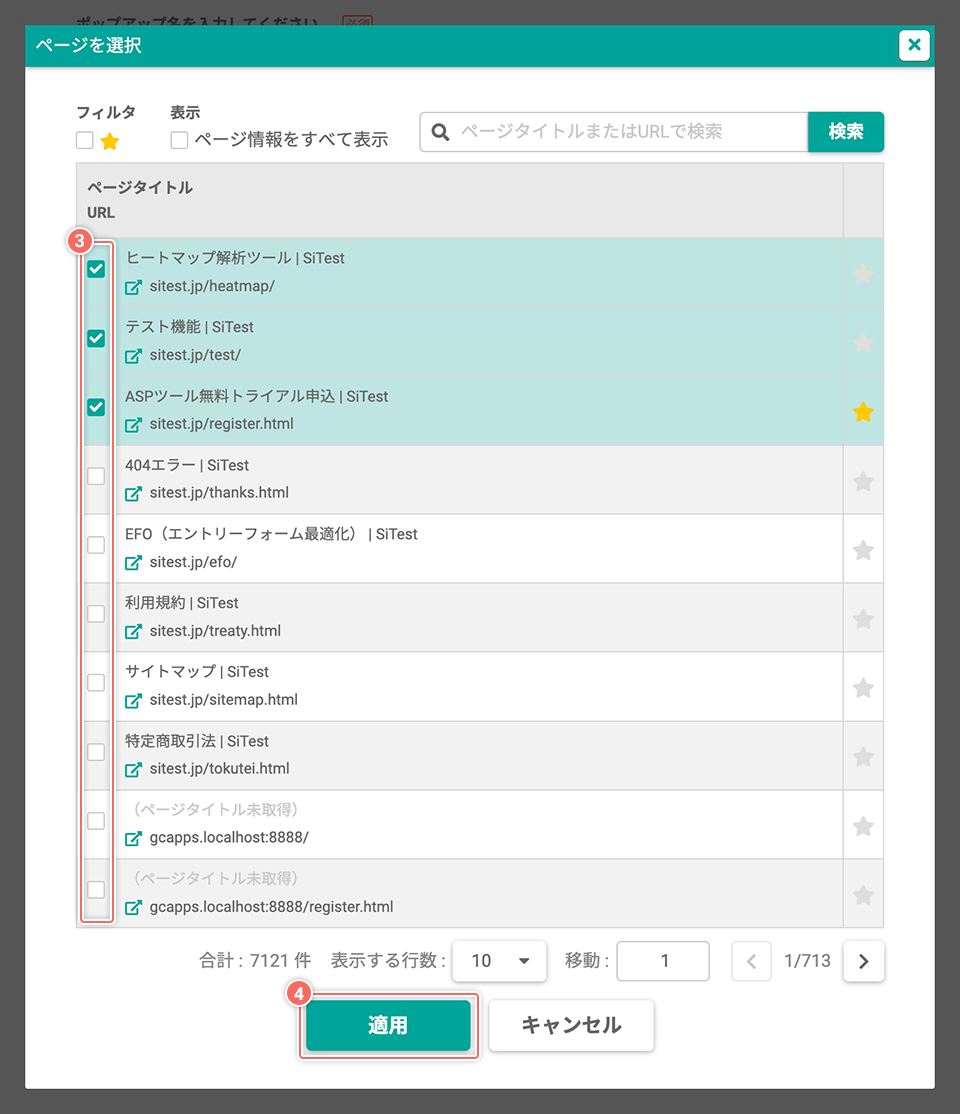Star the EFO（エントリーフォーム最適化） row
960x1114 pixels.
pyautogui.click(x=863, y=550)
